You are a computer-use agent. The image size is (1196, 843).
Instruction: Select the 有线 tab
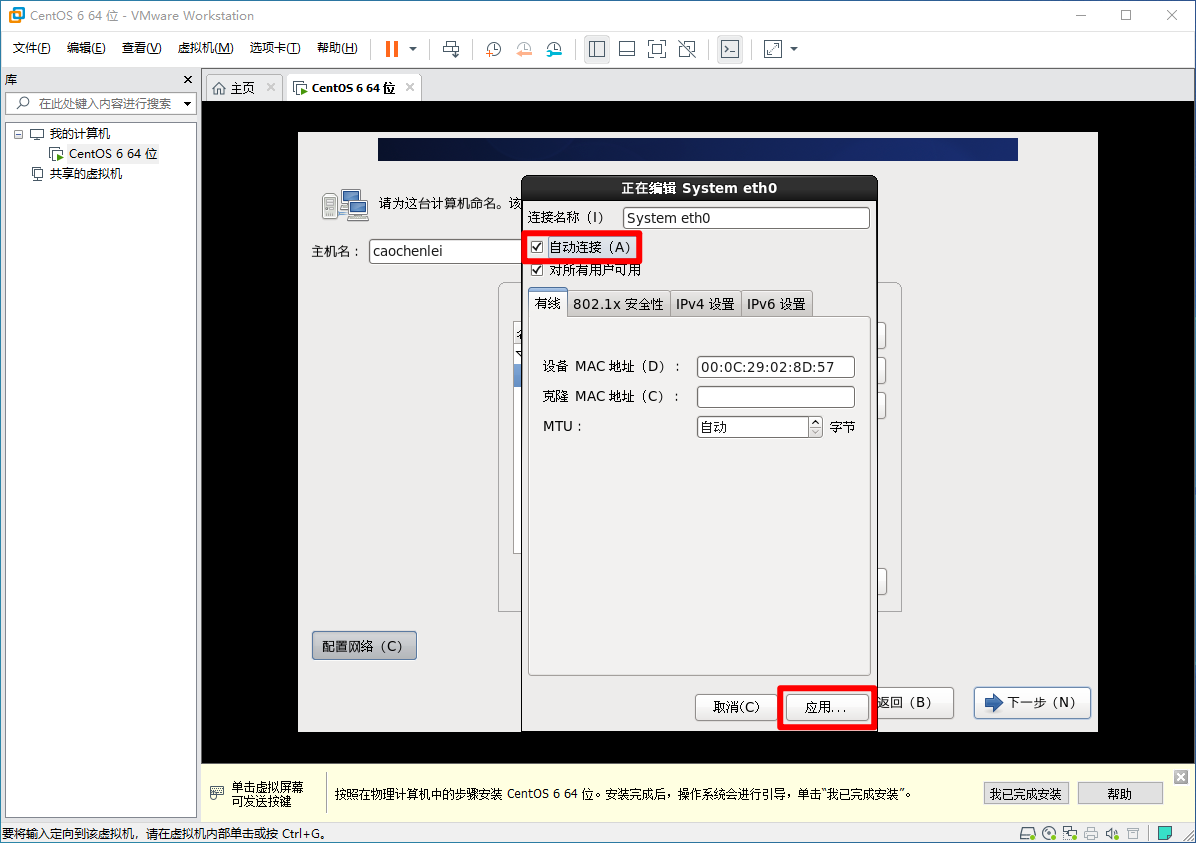click(x=548, y=303)
